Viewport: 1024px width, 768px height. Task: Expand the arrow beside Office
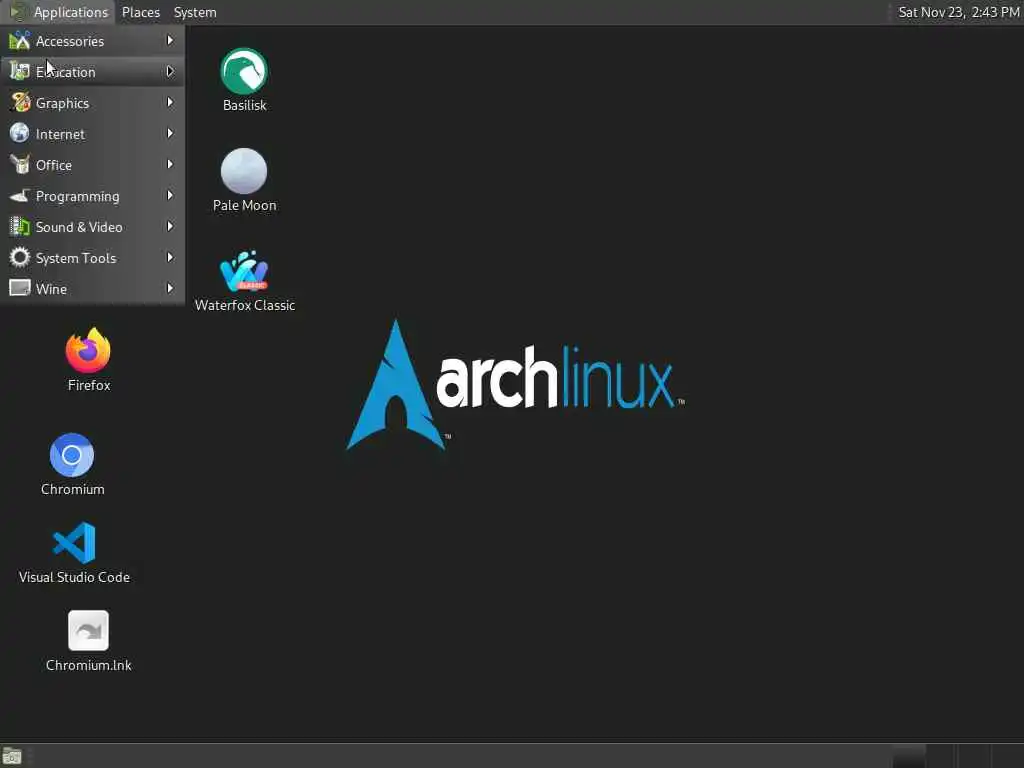pyautogui.click(x=170, y=165)
